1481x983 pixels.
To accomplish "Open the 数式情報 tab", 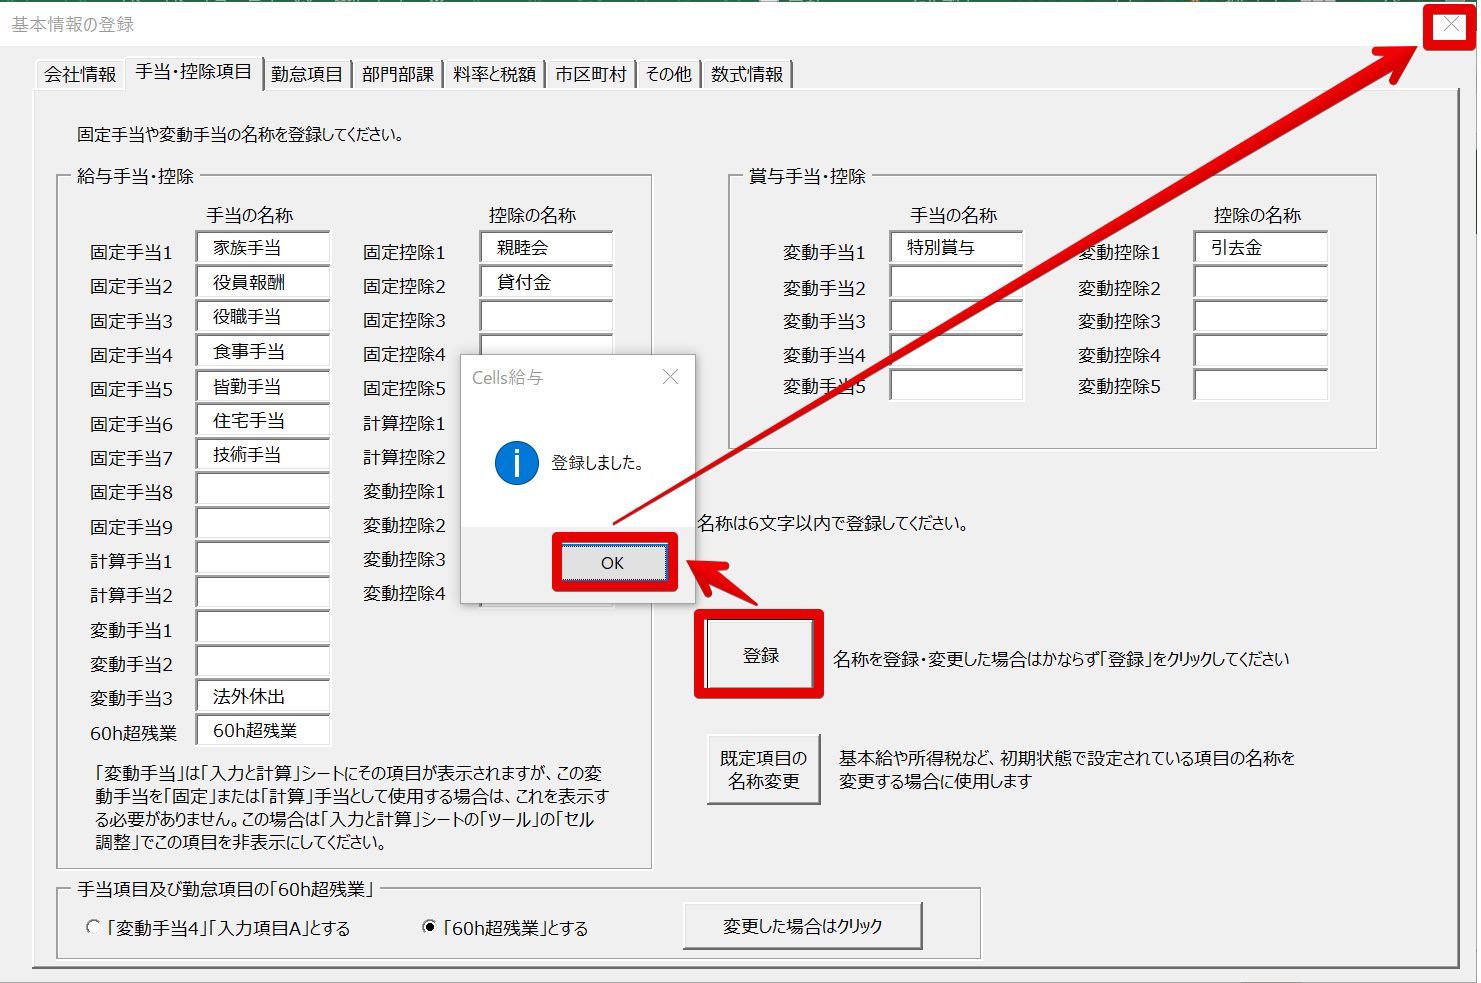I will (x=747, y=75).
